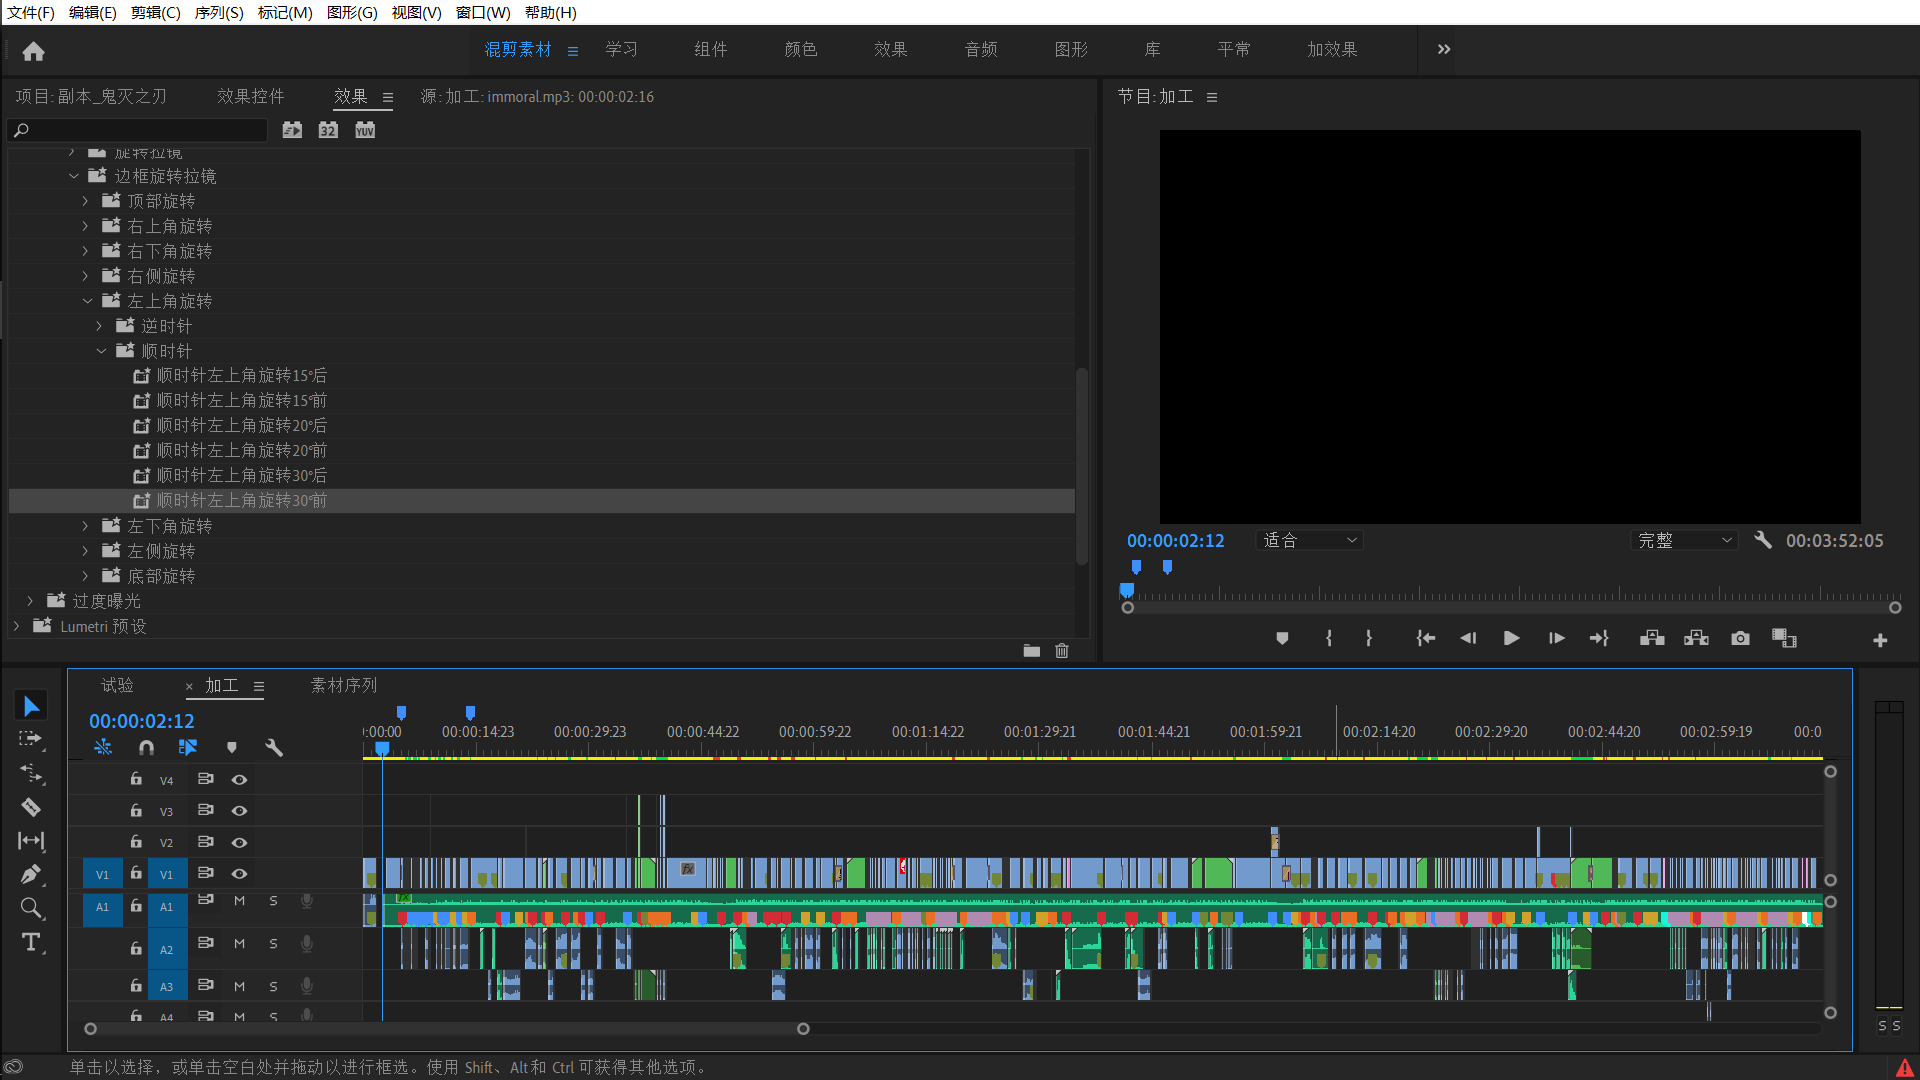This screenshot has width=1920, height=1080.
Task: Play the Program monitor
Action: tap(1512, 638)
